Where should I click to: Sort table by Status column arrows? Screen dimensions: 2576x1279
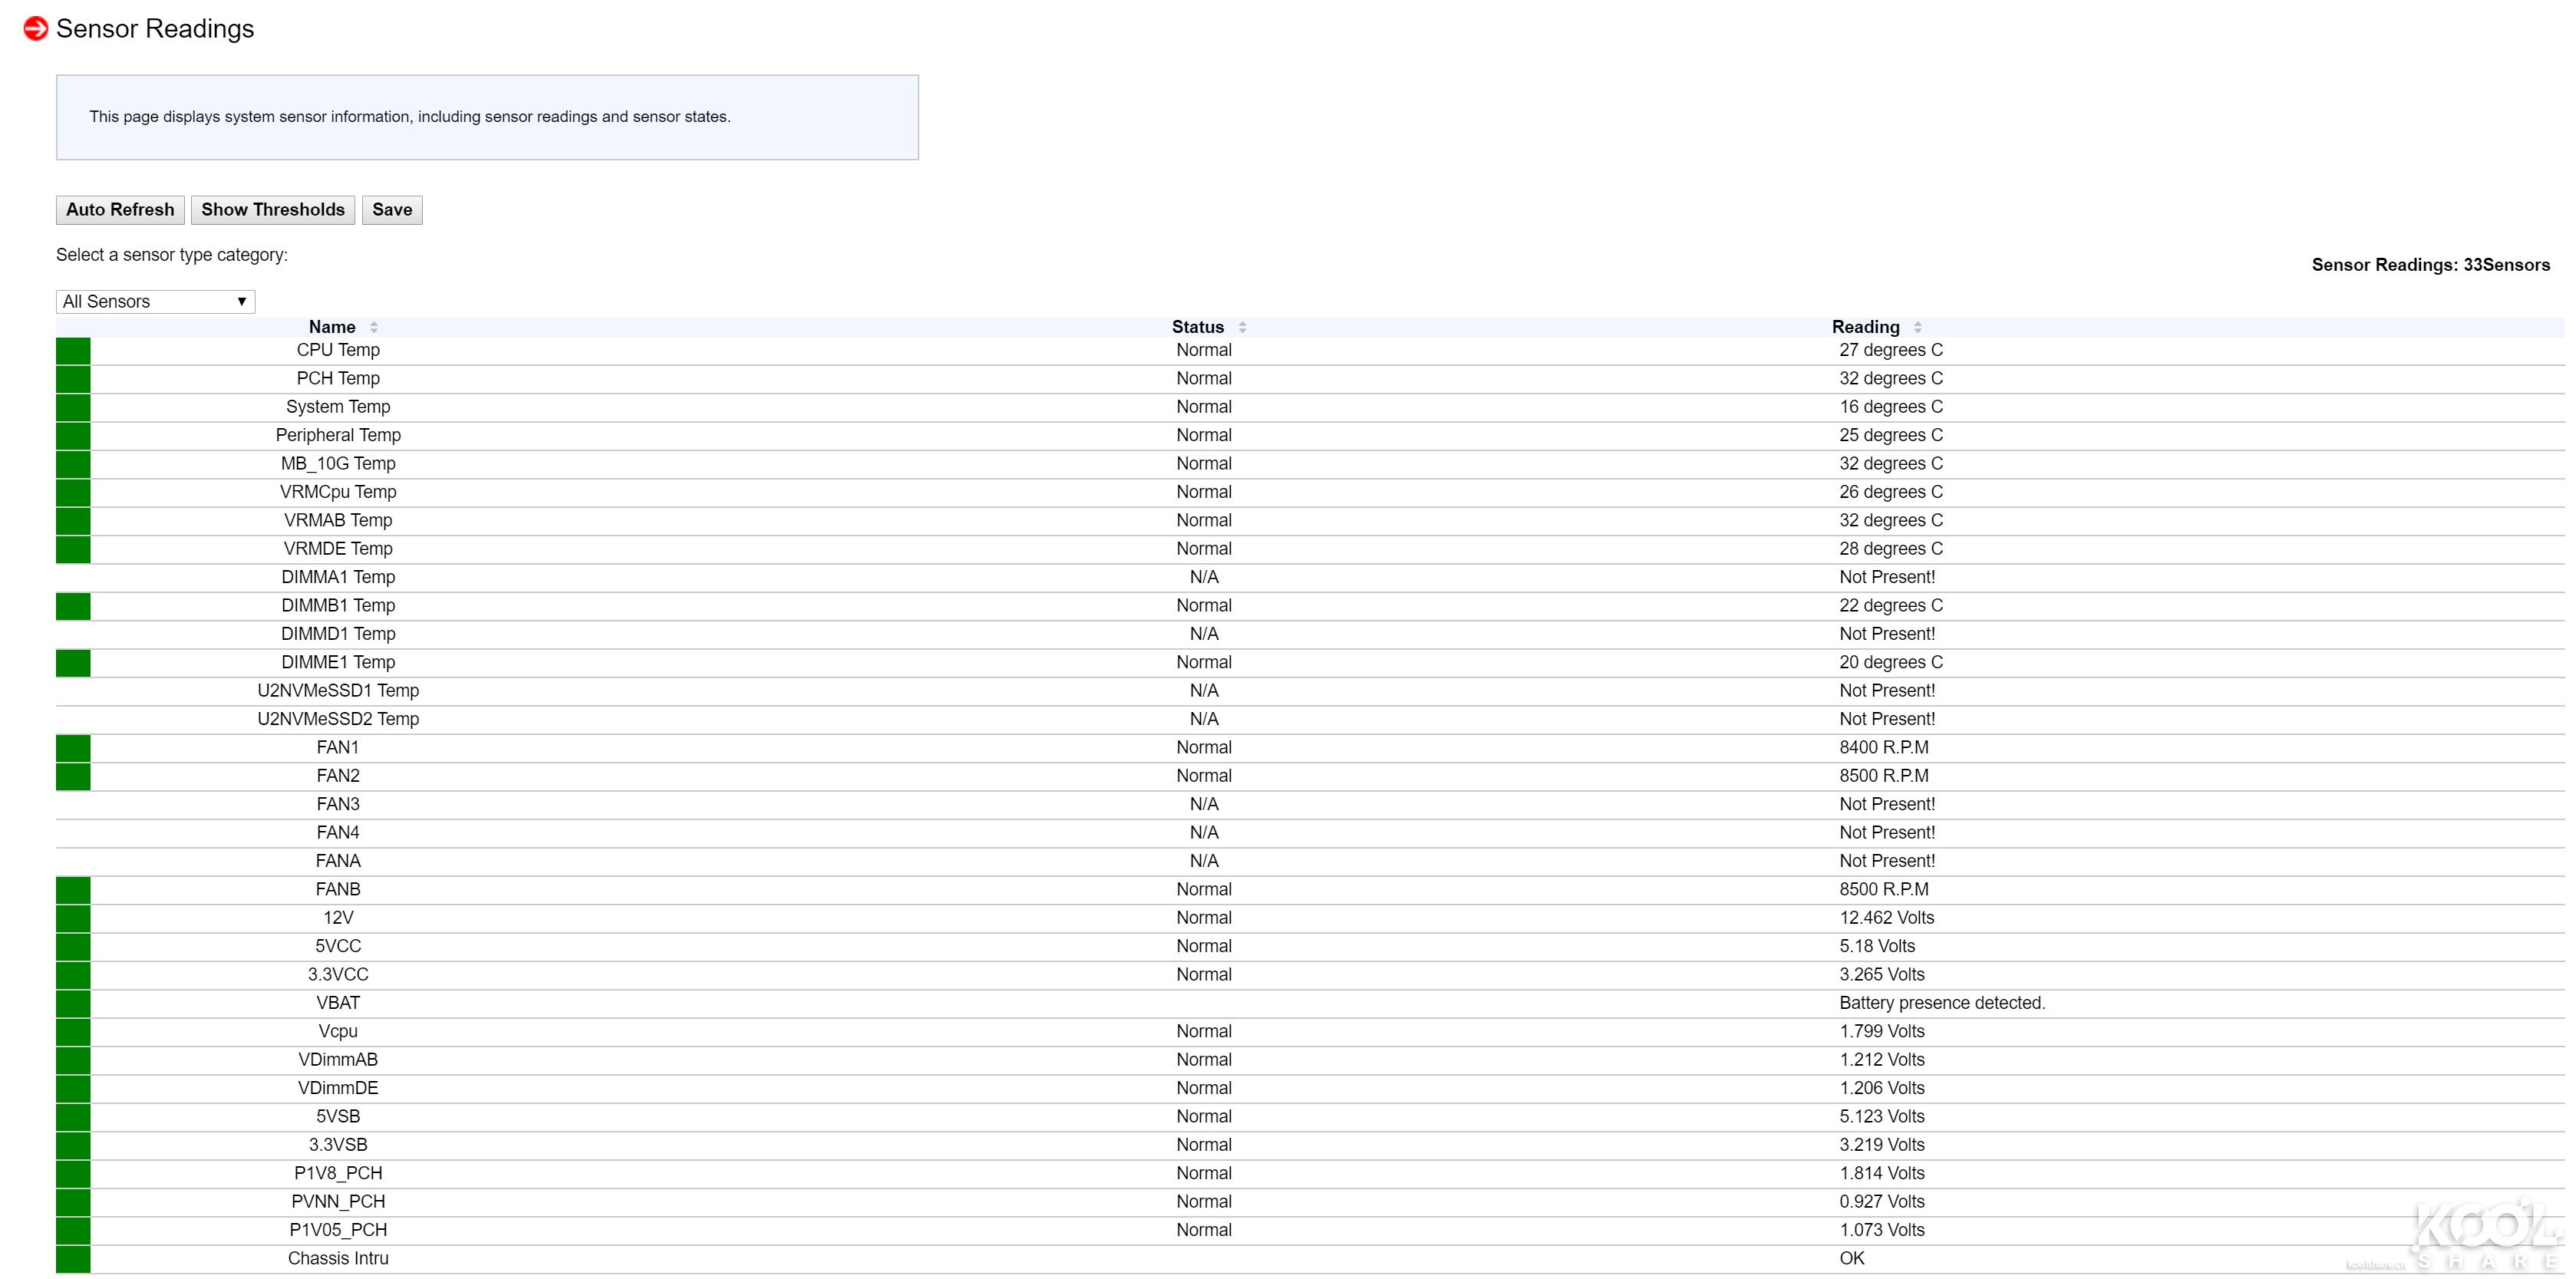[x=1242, y=327]
